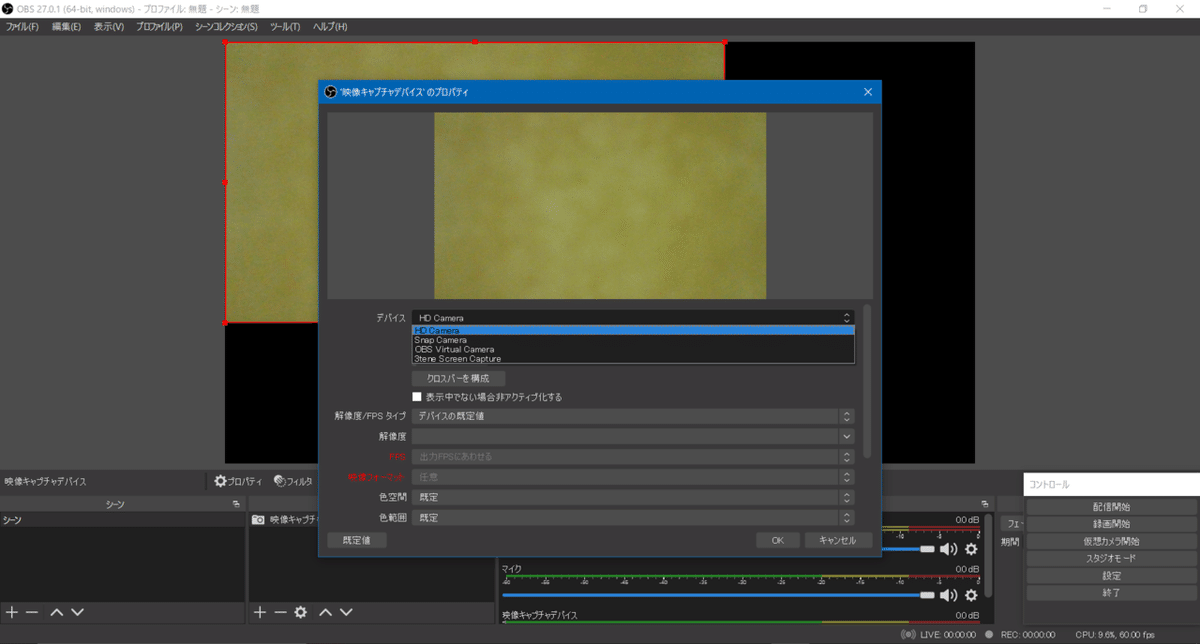Open the ツール(T) menu
1200x644 pixels.
pyautogui.click(x=285, y=26)
